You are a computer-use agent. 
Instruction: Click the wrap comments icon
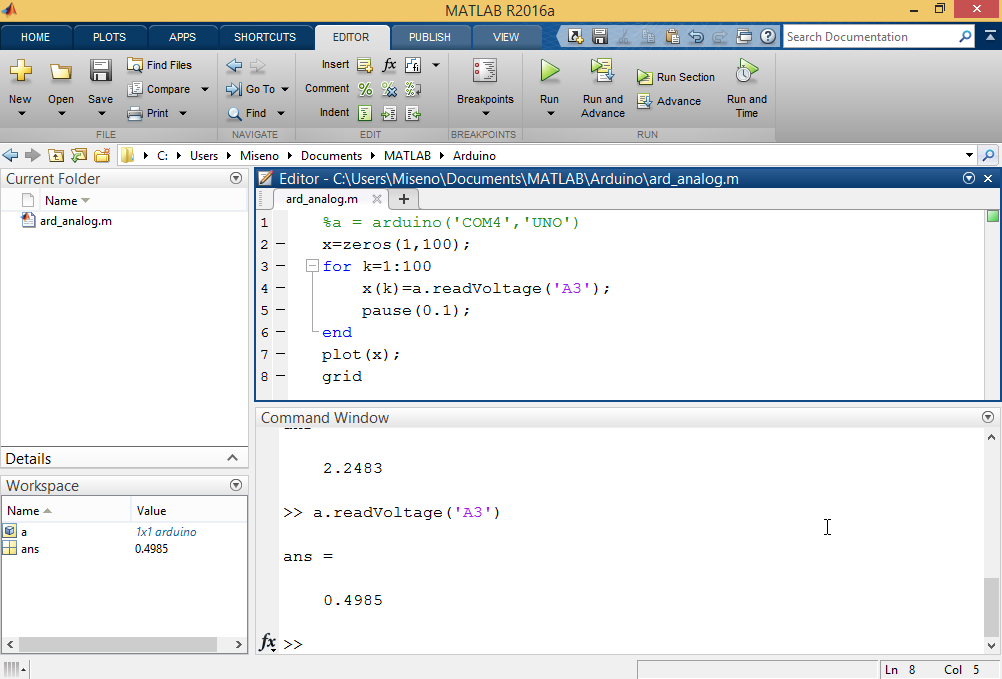coord(413,89)
